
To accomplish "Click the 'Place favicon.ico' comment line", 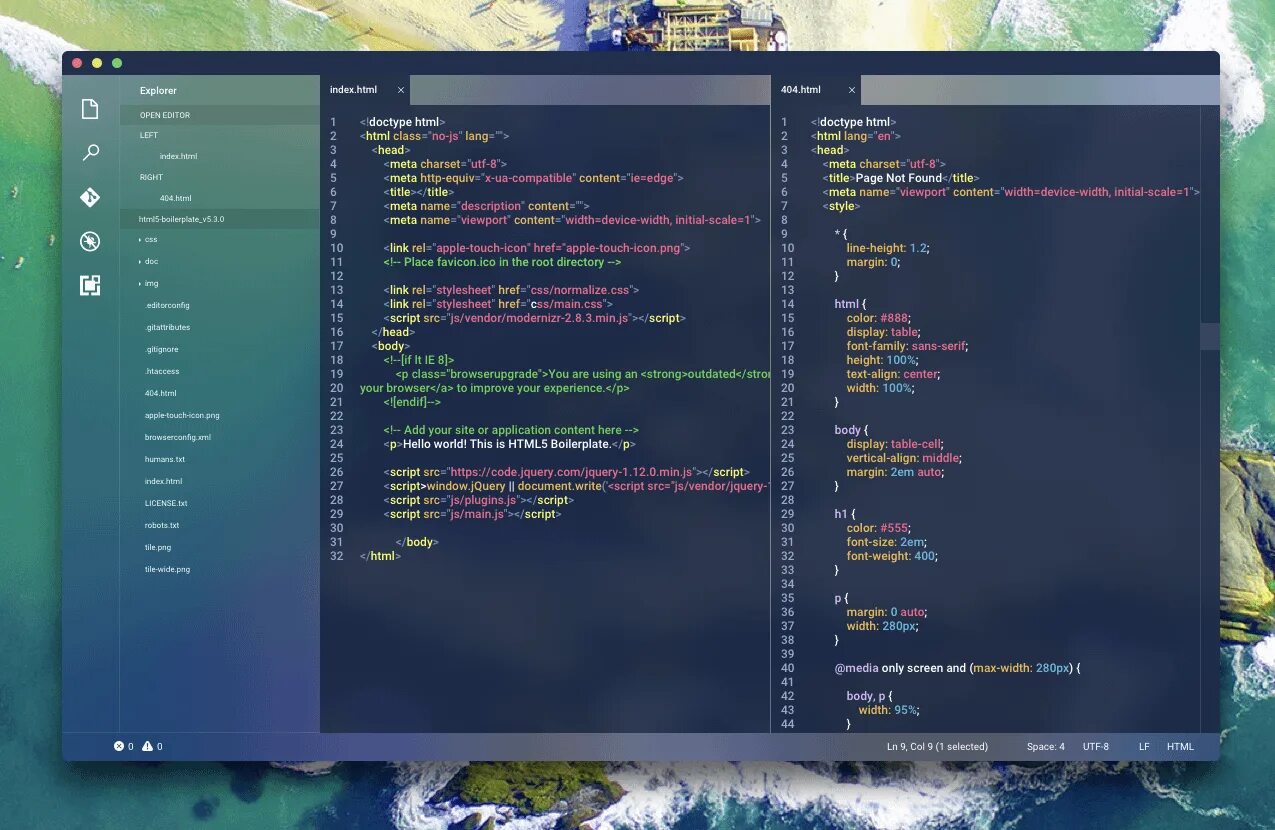I will 502,262.
